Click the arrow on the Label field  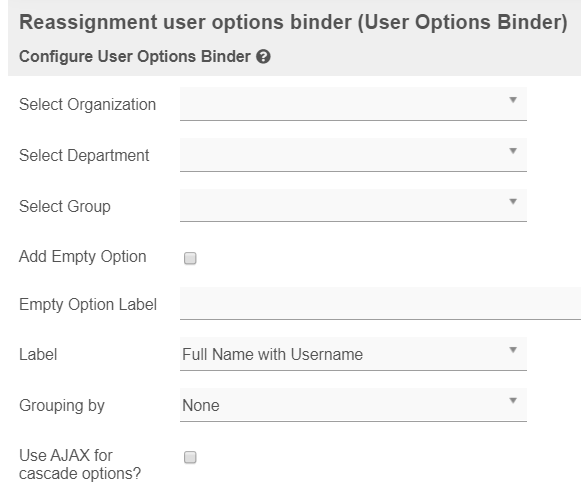tap(513, 350)
